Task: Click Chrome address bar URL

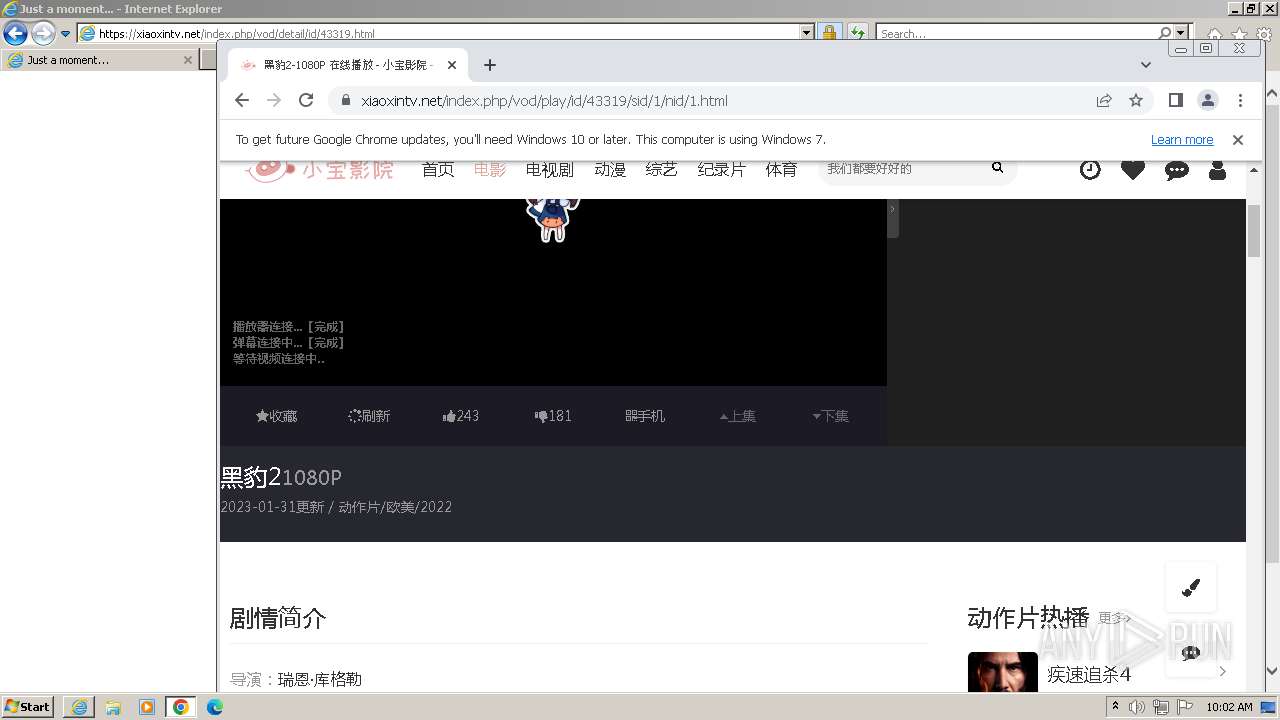Action: click(x=544, y=101)
